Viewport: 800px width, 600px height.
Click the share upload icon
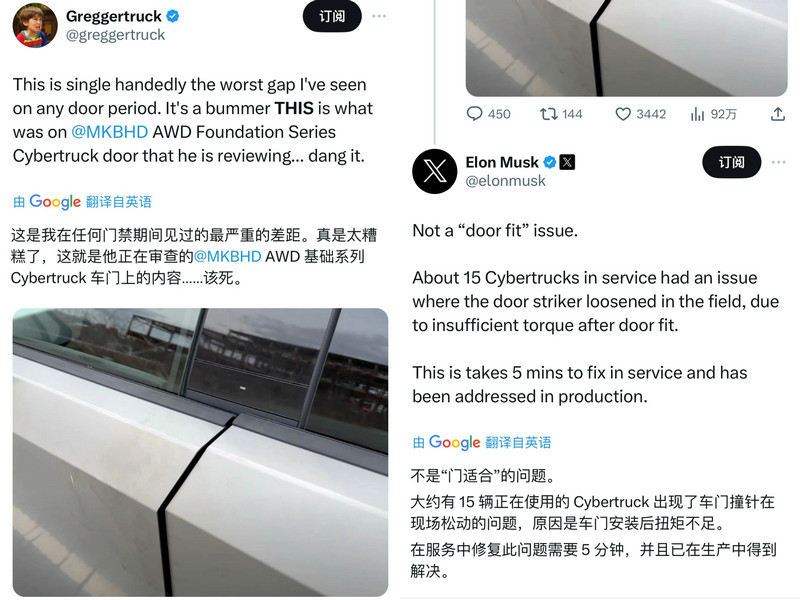click(x=778, y=114)
